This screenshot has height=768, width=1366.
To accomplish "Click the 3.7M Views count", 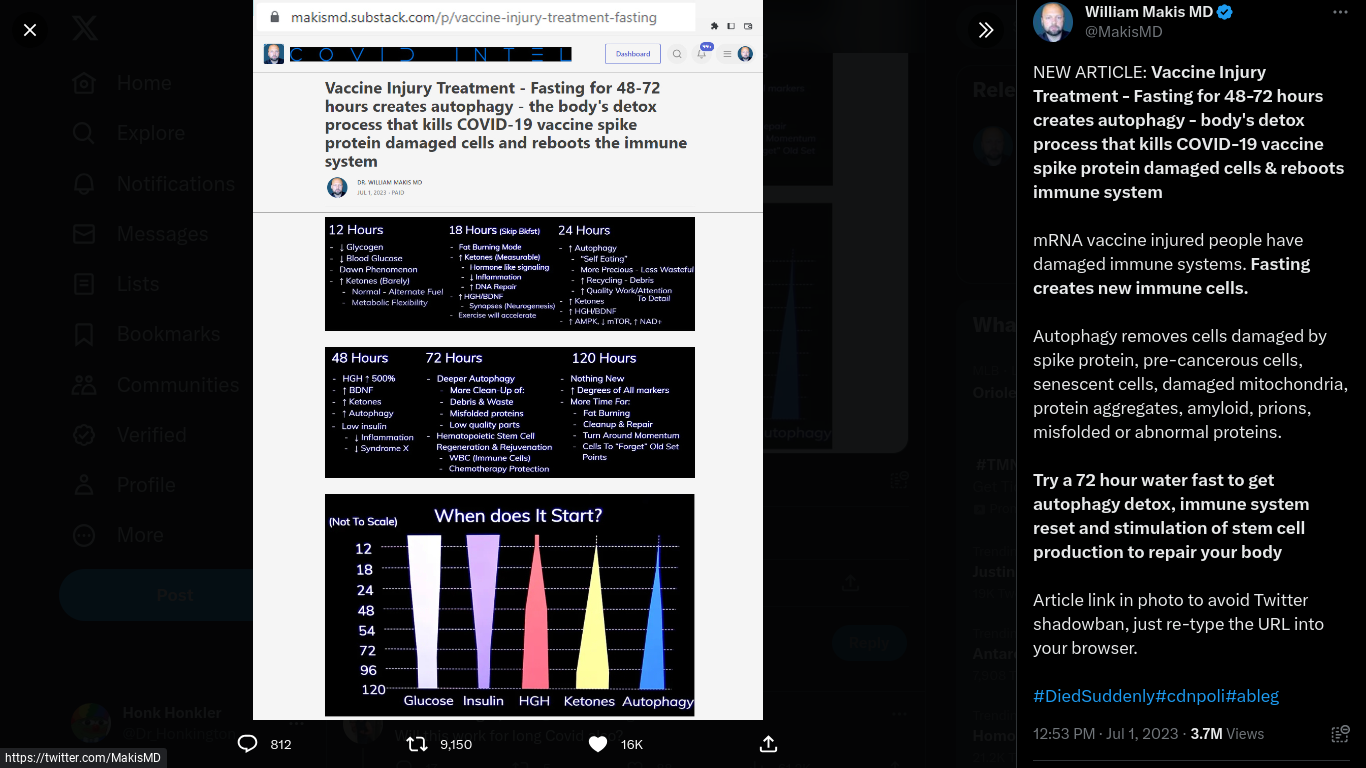I will point(1227,734).
